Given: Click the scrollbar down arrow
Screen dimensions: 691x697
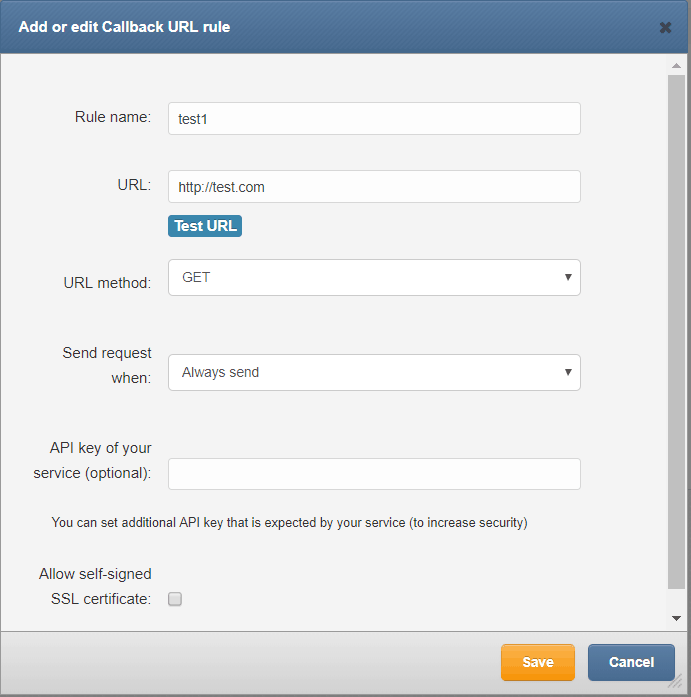Looking at the screenshot, I should pos(676,618).
